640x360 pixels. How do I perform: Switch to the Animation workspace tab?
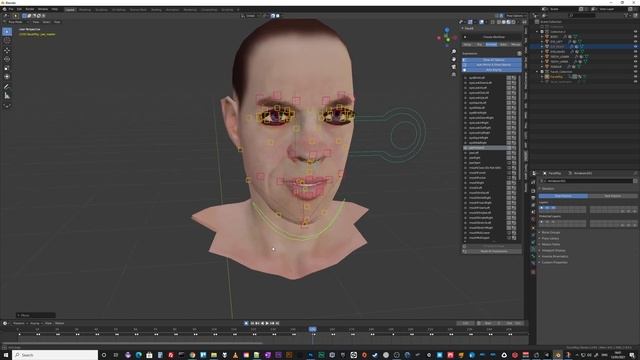click(173, 9)
